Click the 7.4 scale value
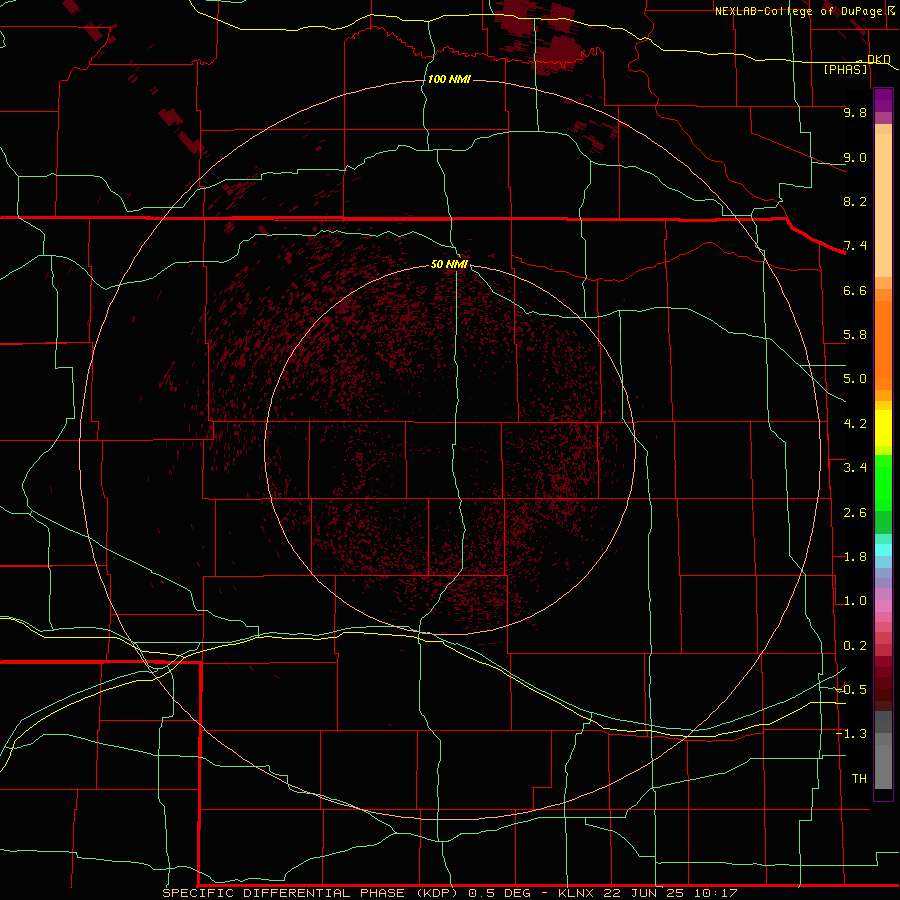 click(x=855, y=246)
